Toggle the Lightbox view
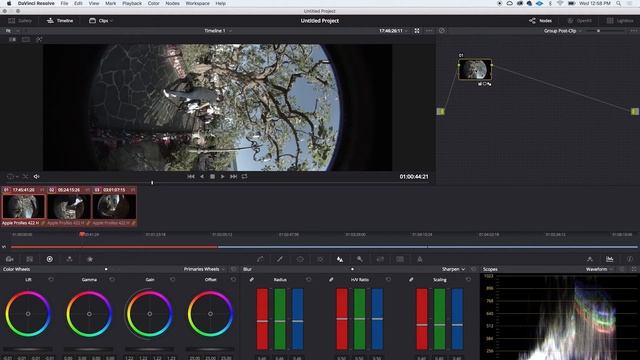 [620, 20]
